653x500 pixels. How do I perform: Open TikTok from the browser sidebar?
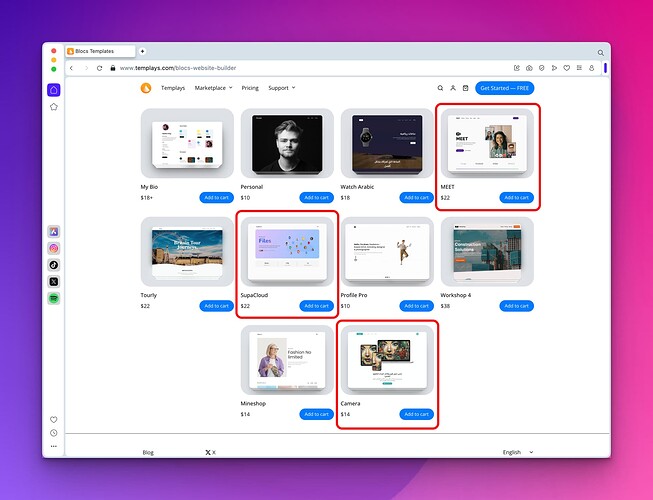coord(54,265)
